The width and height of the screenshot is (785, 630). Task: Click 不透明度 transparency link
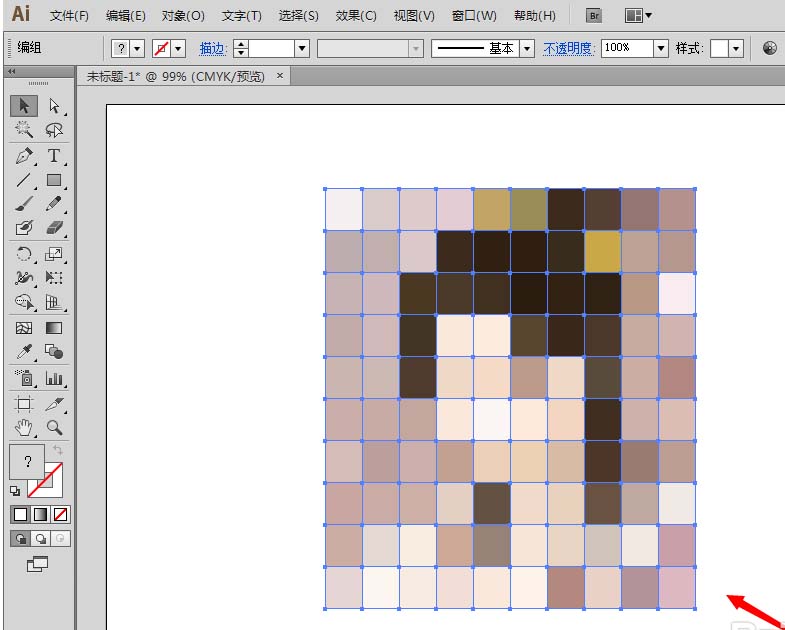pyautogui.click(x=569, y=49)
